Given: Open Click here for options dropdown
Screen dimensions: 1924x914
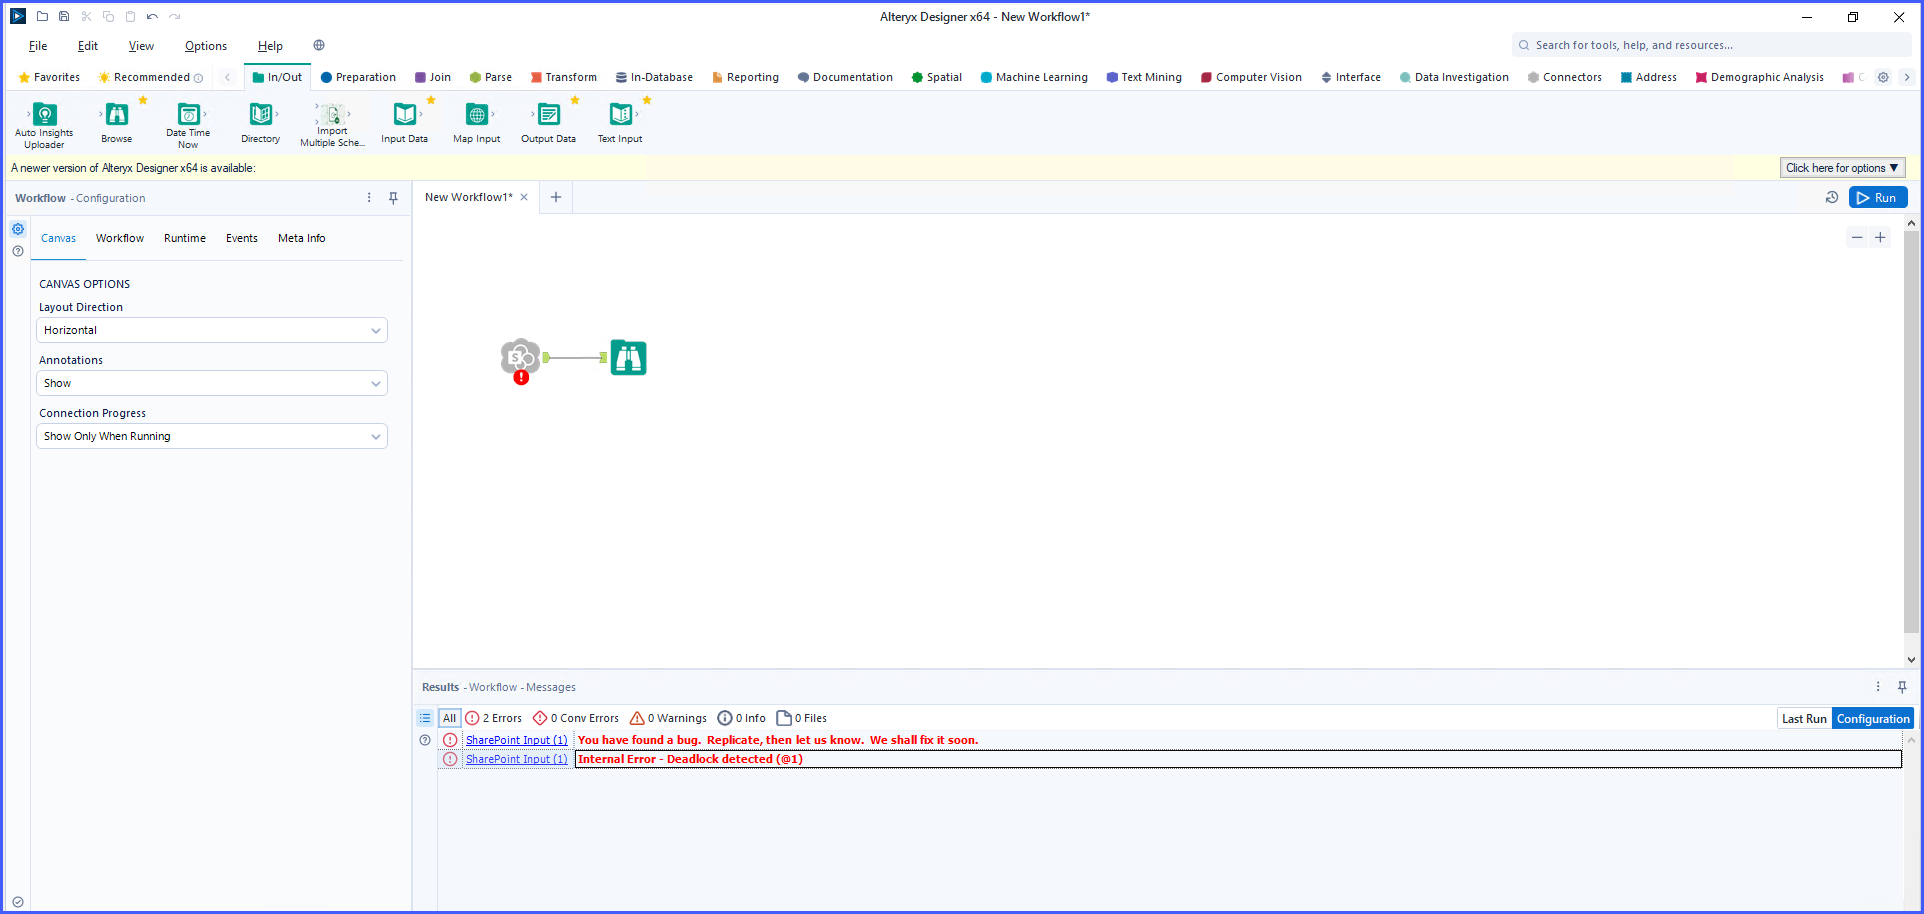Looking at the screenshot, I should click(x=1842, y=168).
